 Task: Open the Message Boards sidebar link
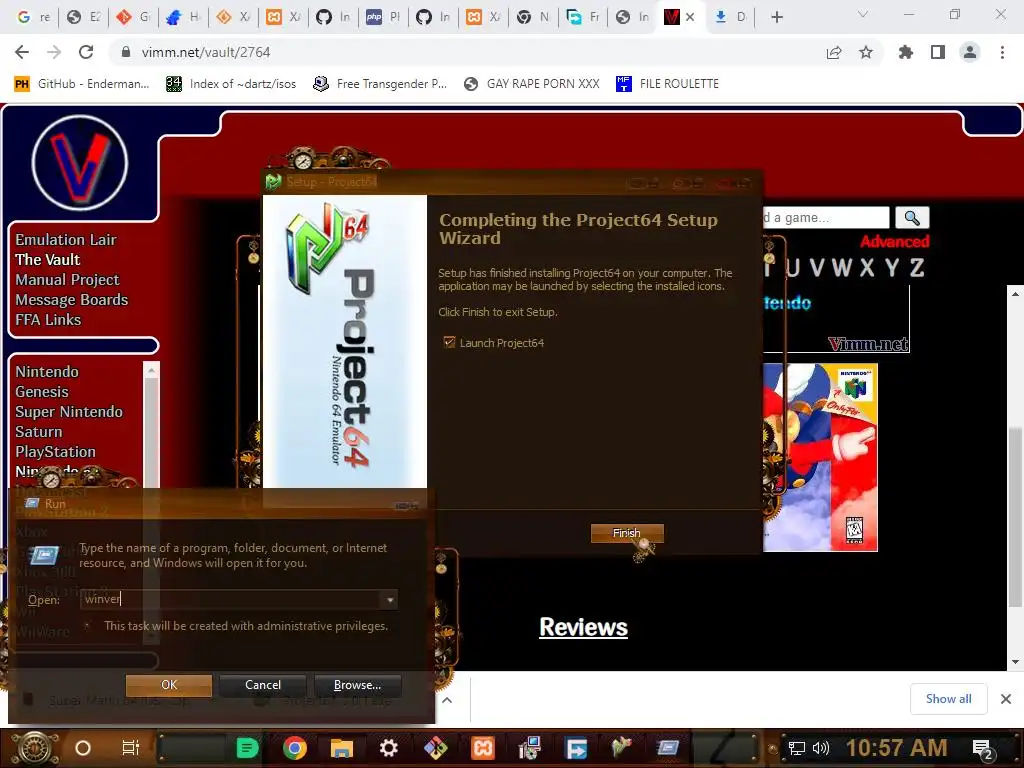72,300
